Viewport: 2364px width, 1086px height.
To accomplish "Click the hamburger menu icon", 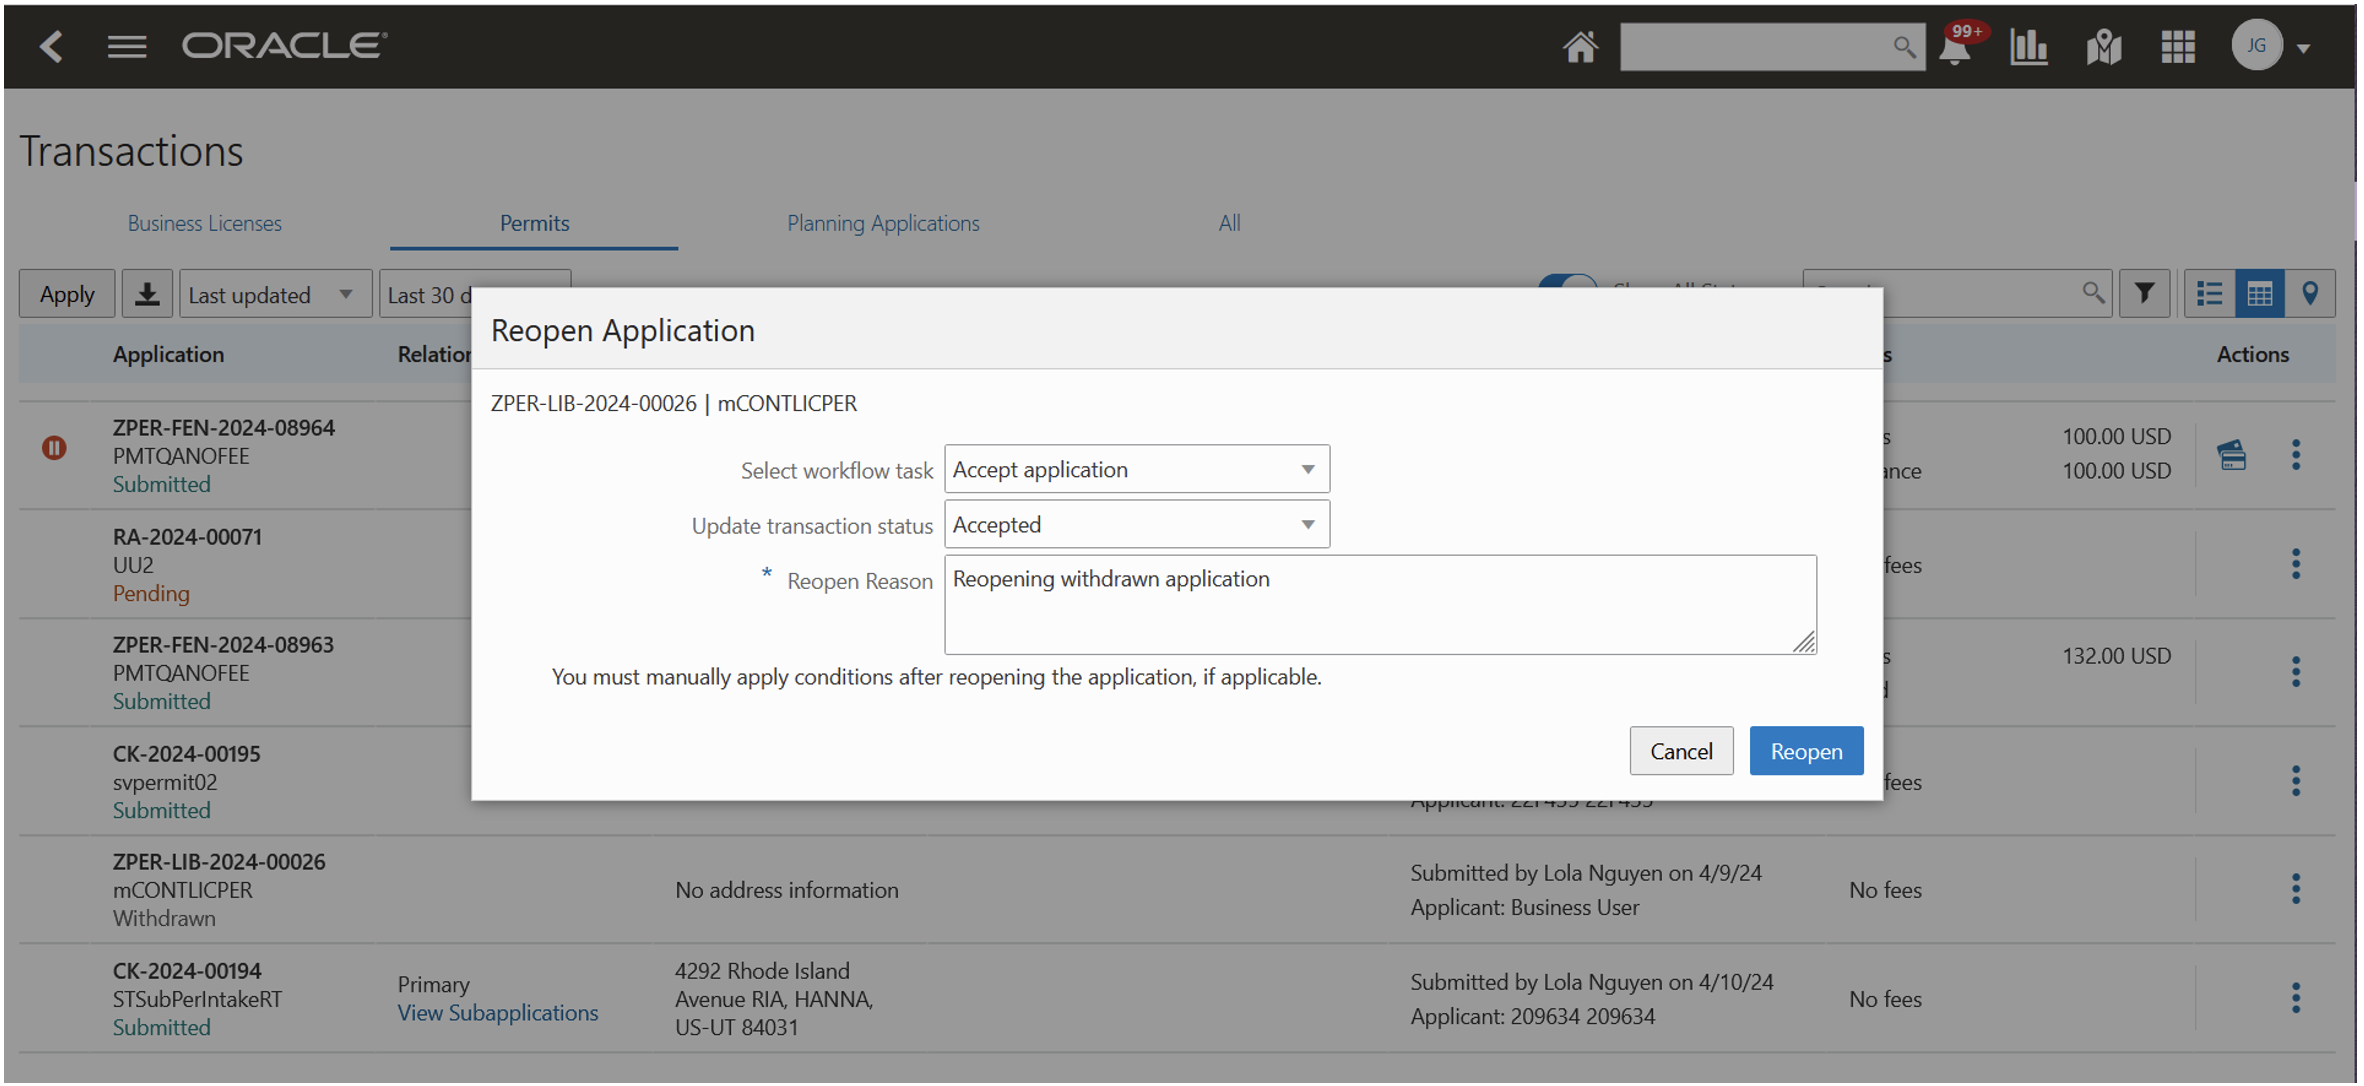I will tap(126, 46).
